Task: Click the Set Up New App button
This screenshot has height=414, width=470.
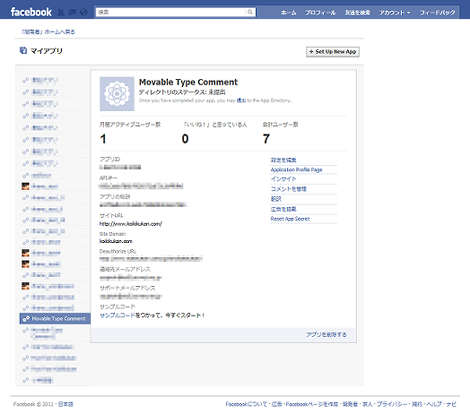Action: pyautogui.click(x=333, y=52)
